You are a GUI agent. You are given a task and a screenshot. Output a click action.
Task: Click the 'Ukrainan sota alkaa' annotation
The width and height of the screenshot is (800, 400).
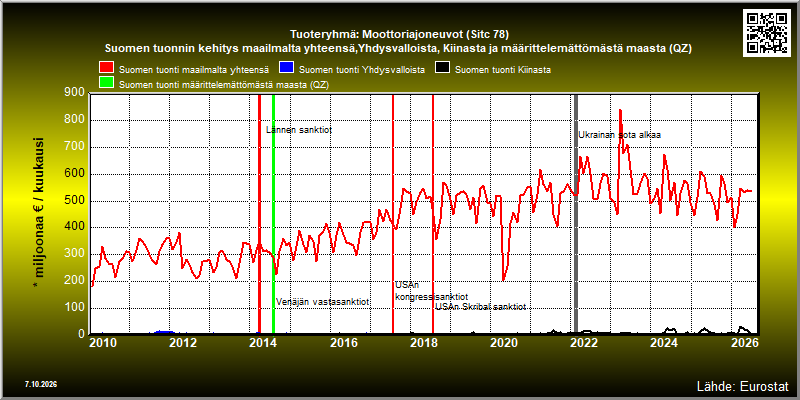click(619, 135)
